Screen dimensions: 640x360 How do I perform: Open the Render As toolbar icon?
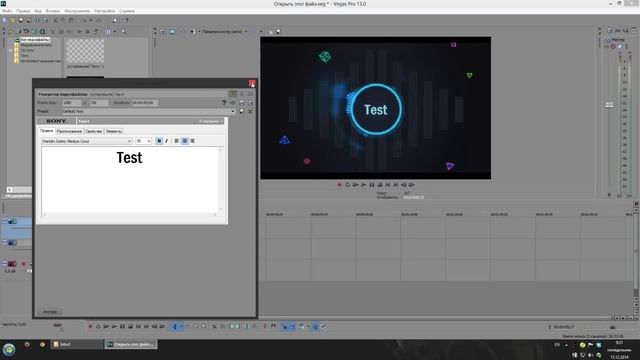37,20
